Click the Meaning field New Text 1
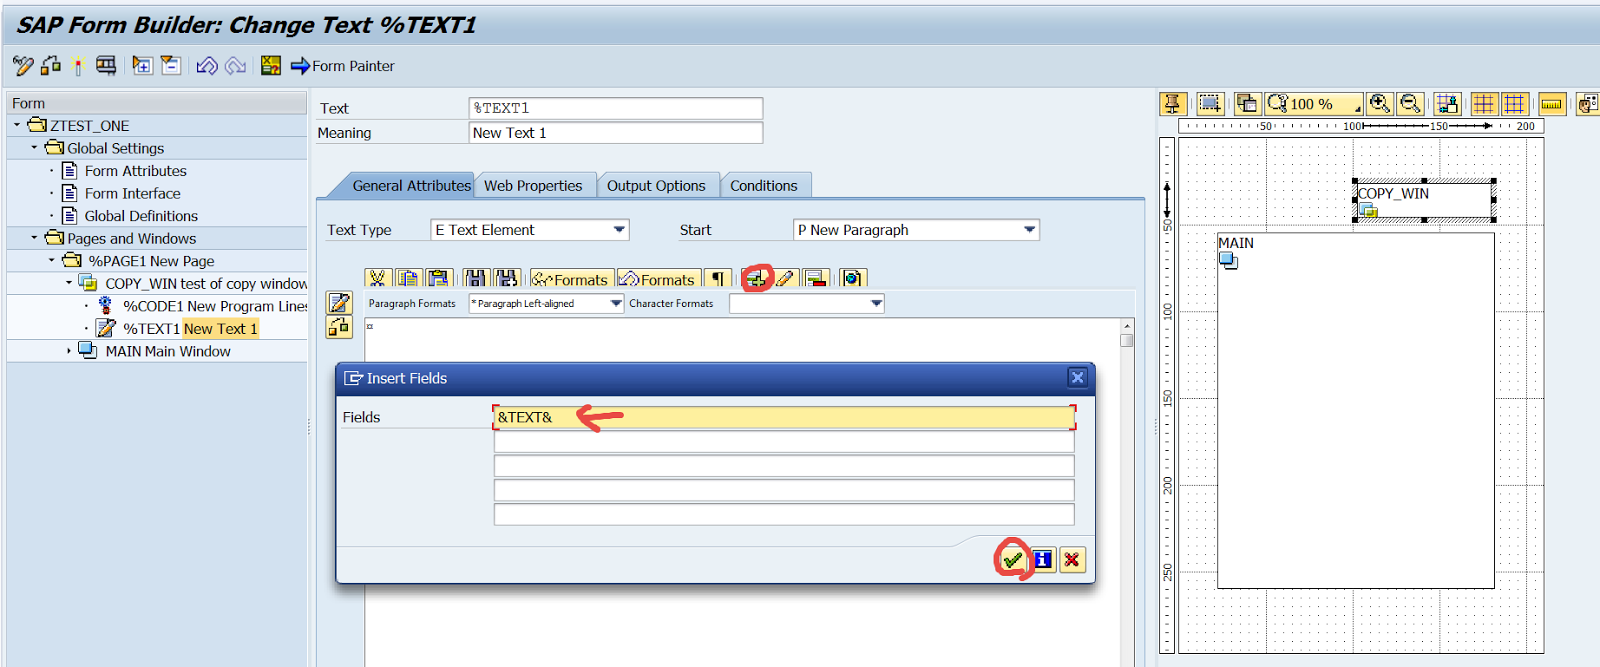The height and width of the screenshot is (667, 1600). click(615, 133)
